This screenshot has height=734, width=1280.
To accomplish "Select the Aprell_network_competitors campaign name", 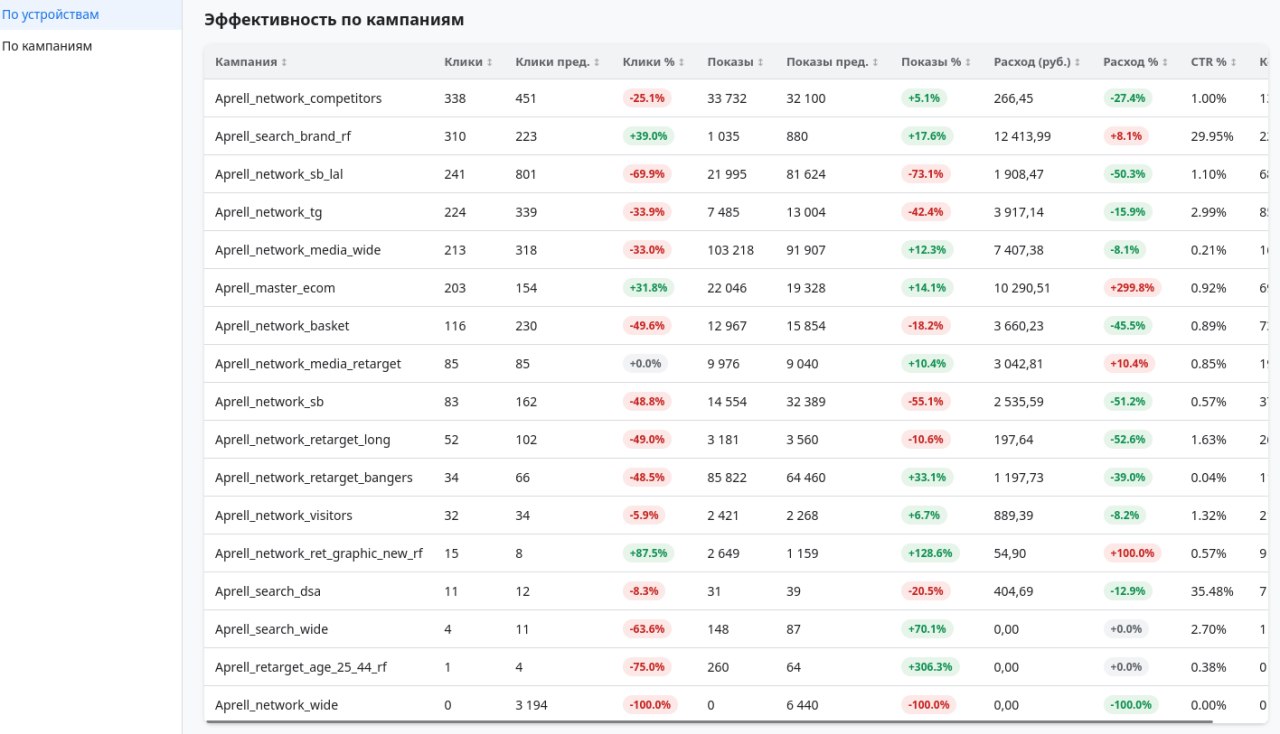I will [297, 98].
